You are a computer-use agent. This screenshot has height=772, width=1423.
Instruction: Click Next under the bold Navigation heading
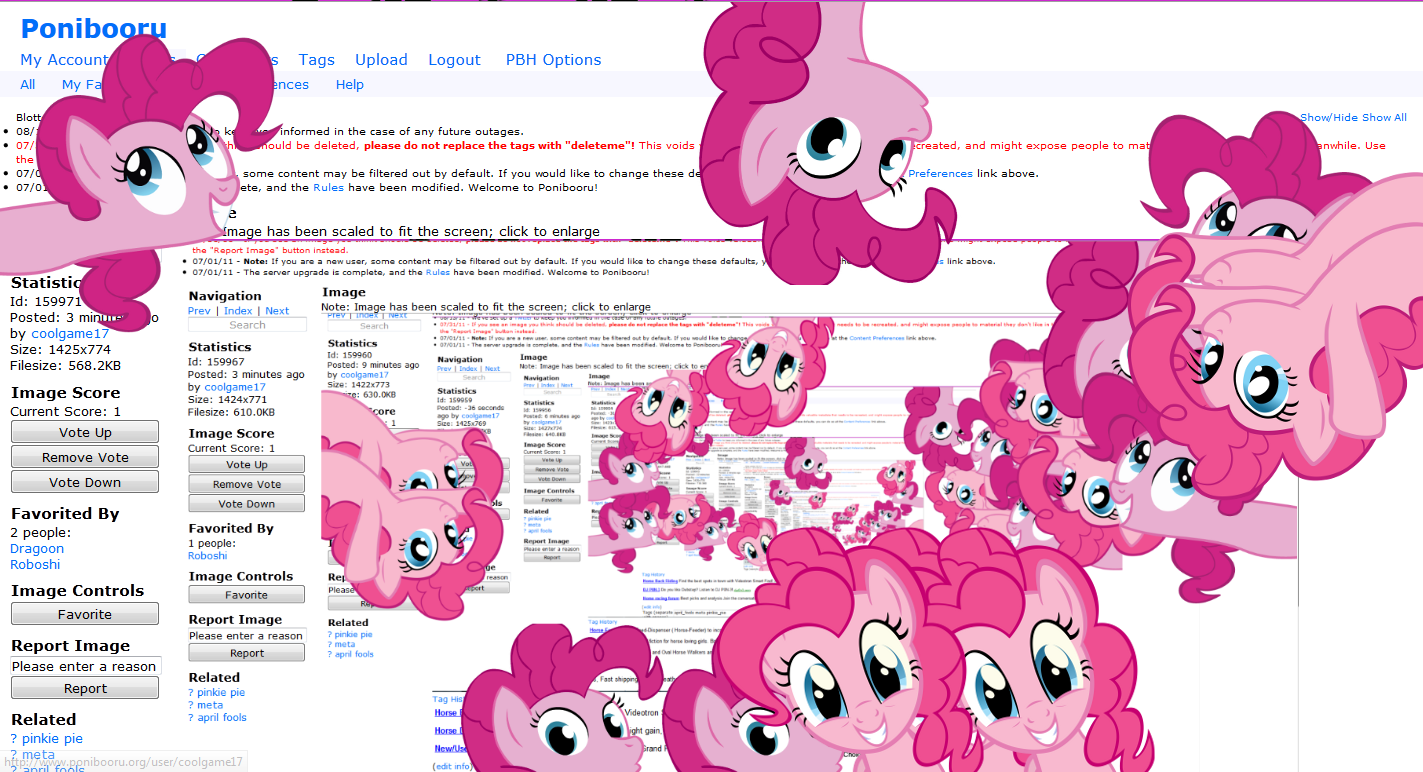click(277, 311)
